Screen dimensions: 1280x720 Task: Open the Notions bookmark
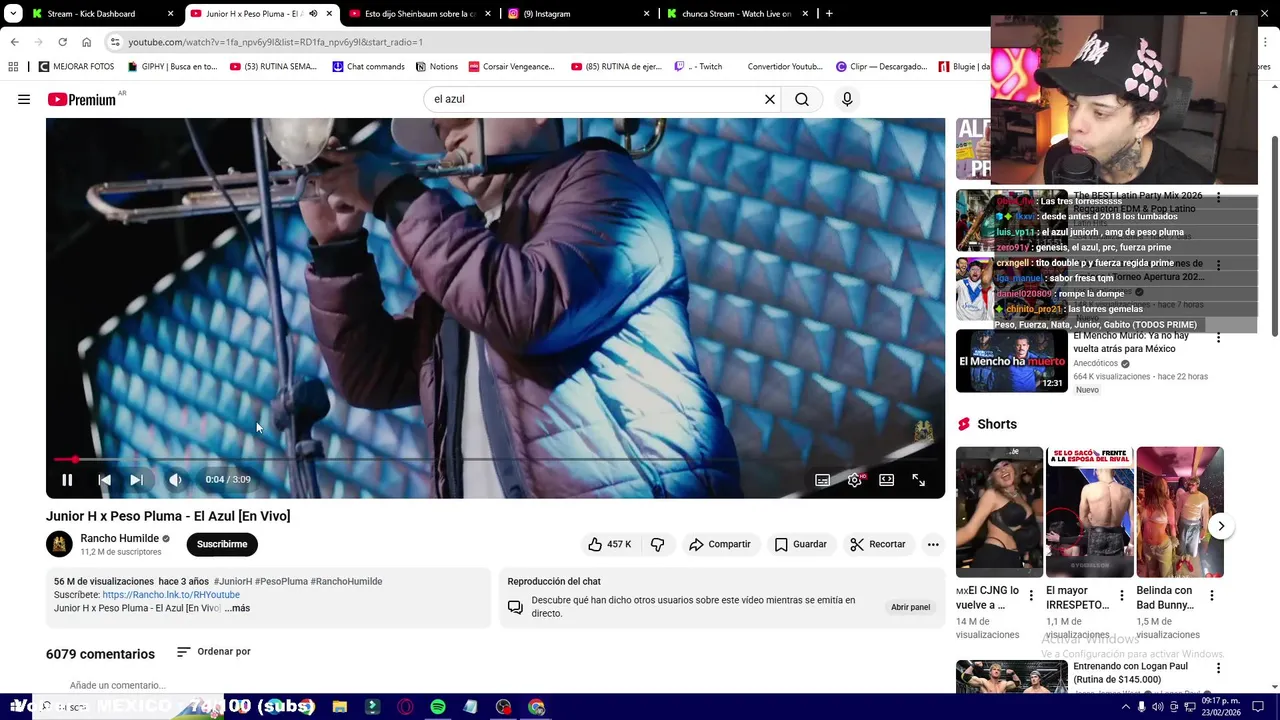(x=436, y=67)
